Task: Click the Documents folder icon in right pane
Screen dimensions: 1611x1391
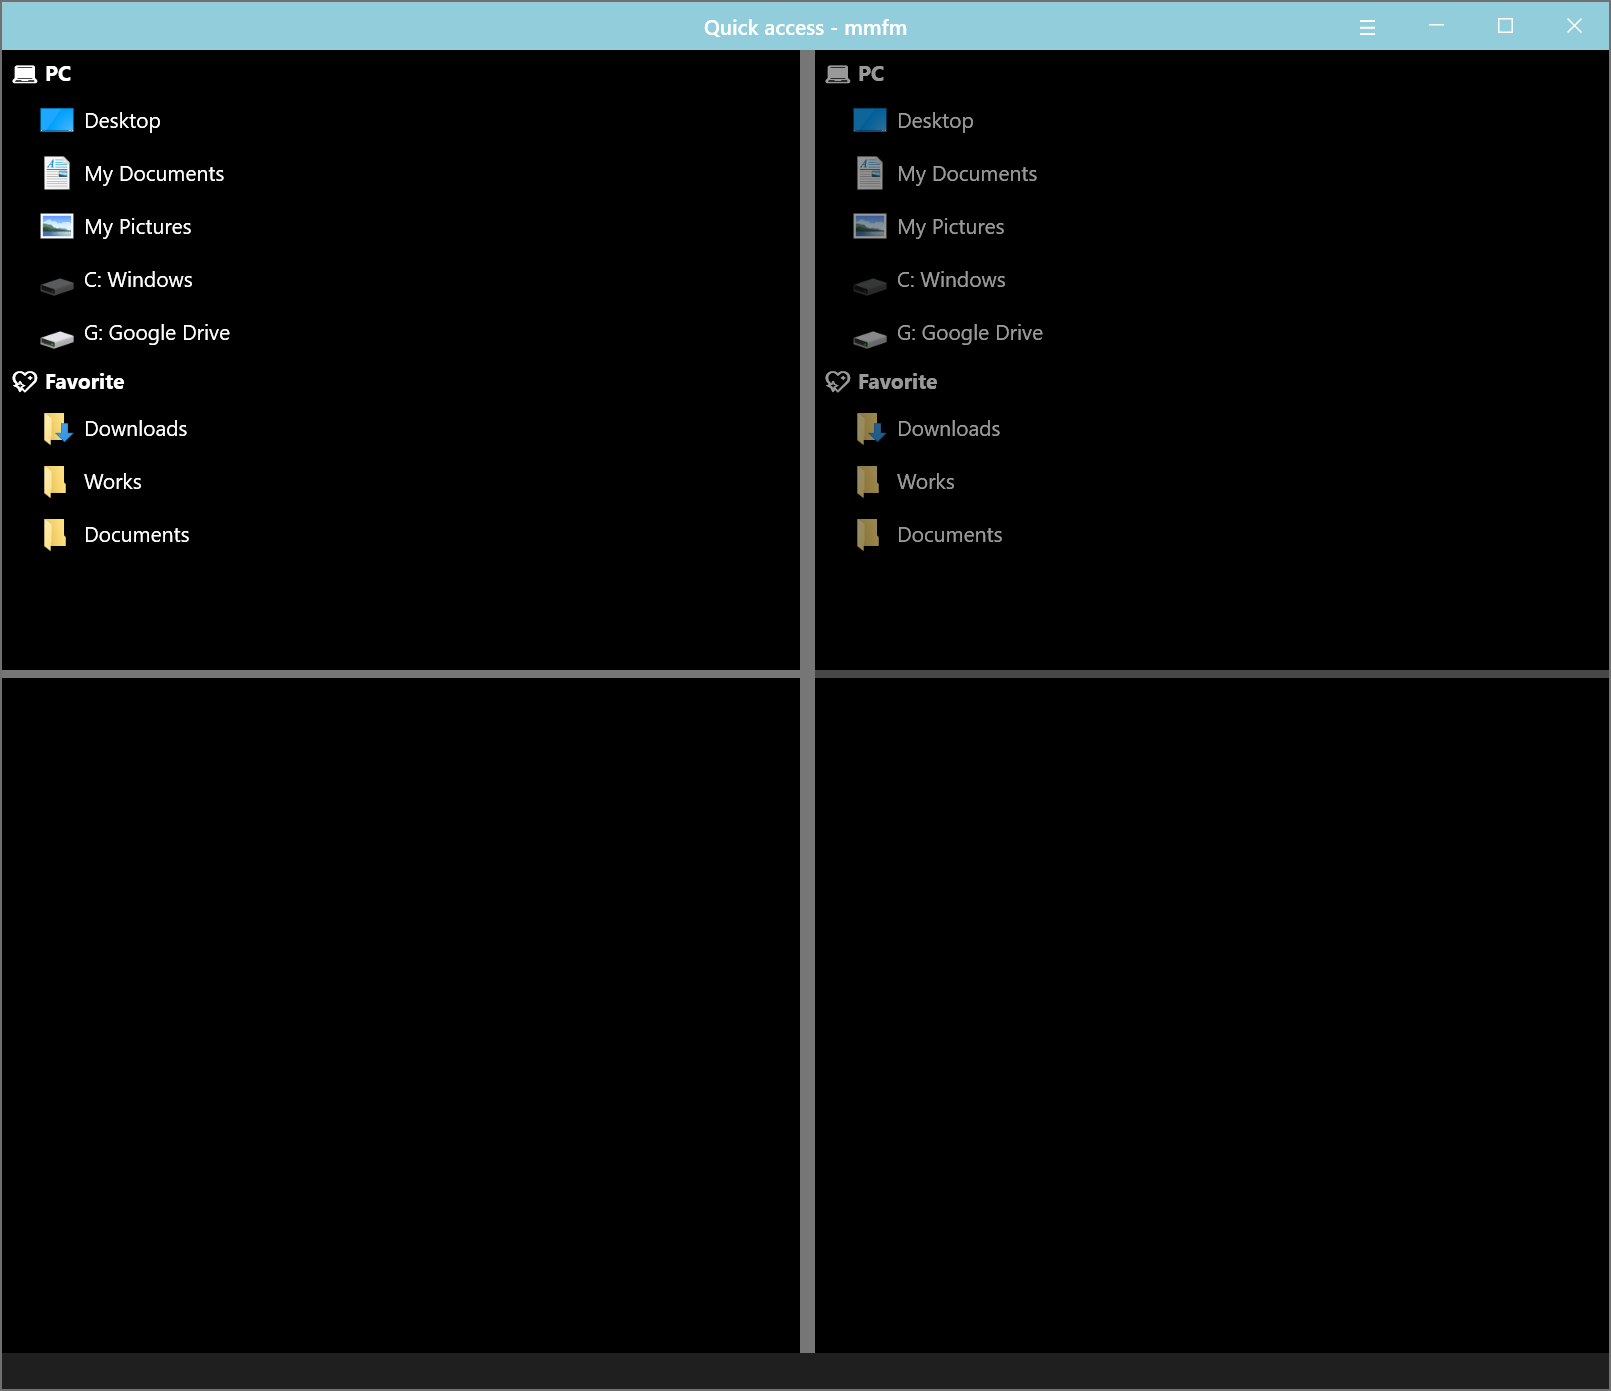Action: (x=868, y=535)
